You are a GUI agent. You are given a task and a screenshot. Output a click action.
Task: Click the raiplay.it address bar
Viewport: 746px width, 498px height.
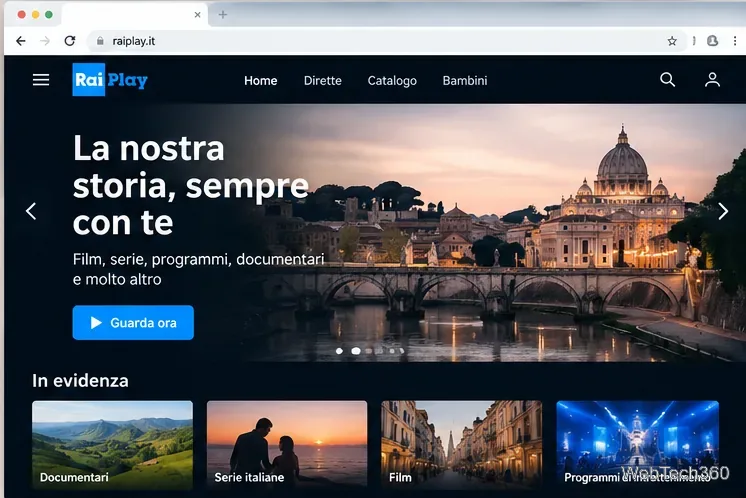(386, 41)
